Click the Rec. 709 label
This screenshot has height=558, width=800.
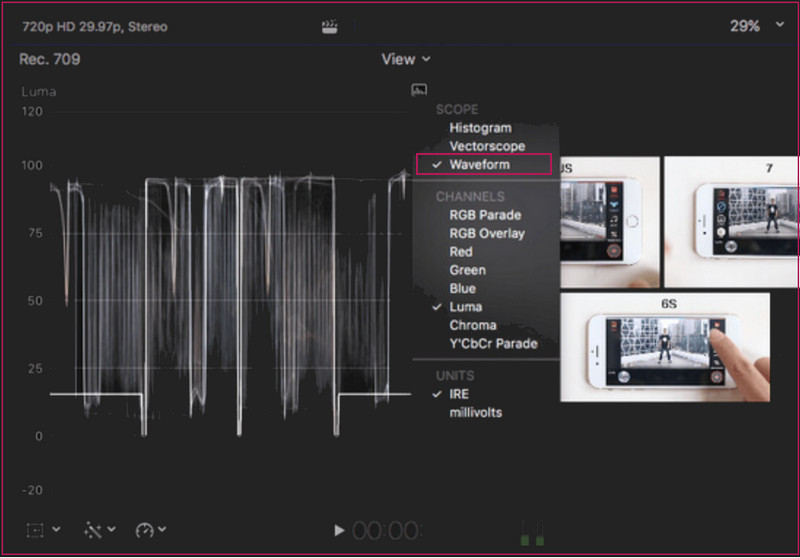pos(49,59)
